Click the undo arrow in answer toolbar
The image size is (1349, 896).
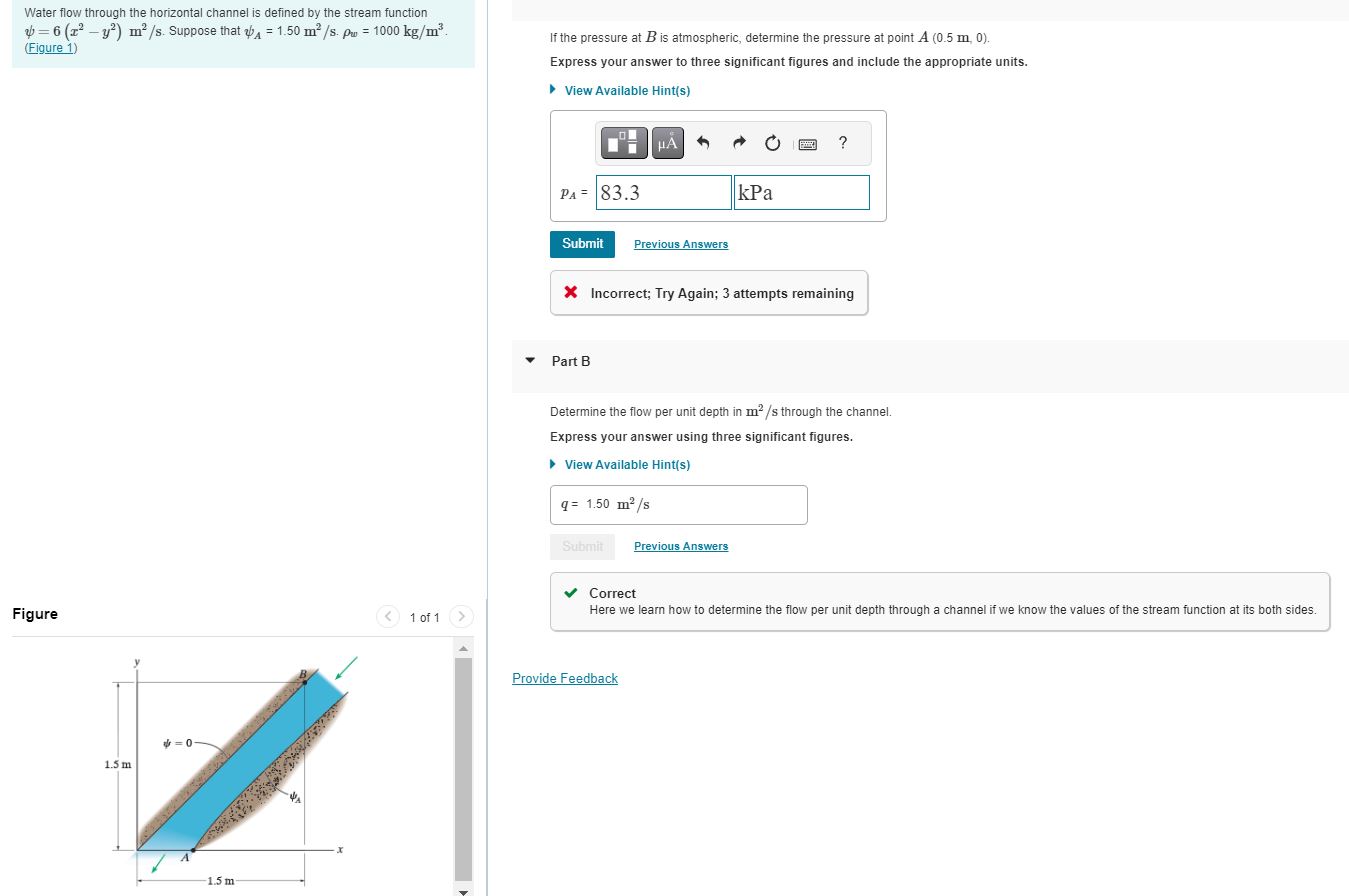pyautogui.click(x=702, y=143)
